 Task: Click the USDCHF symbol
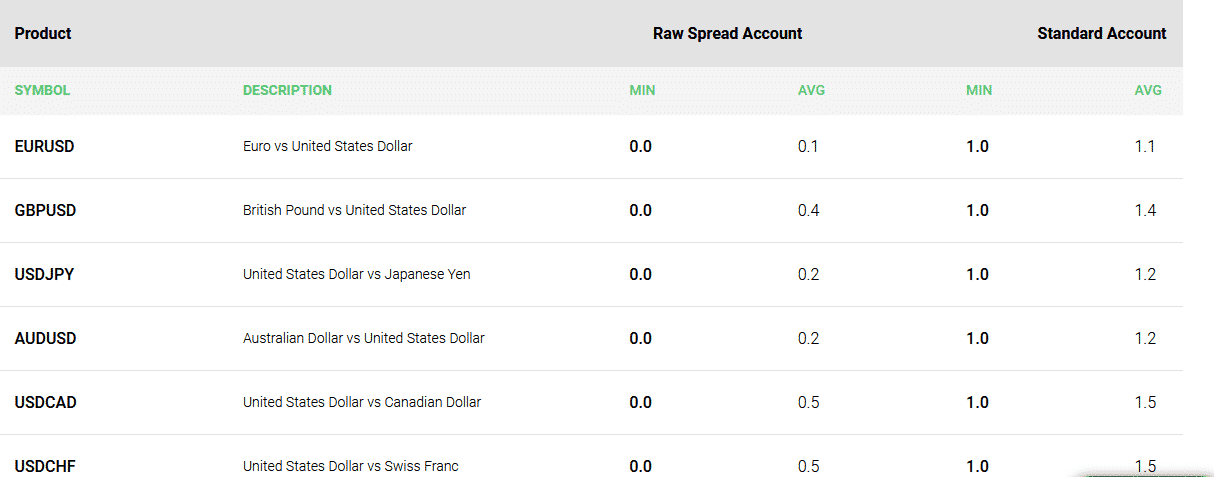(45, 466)
